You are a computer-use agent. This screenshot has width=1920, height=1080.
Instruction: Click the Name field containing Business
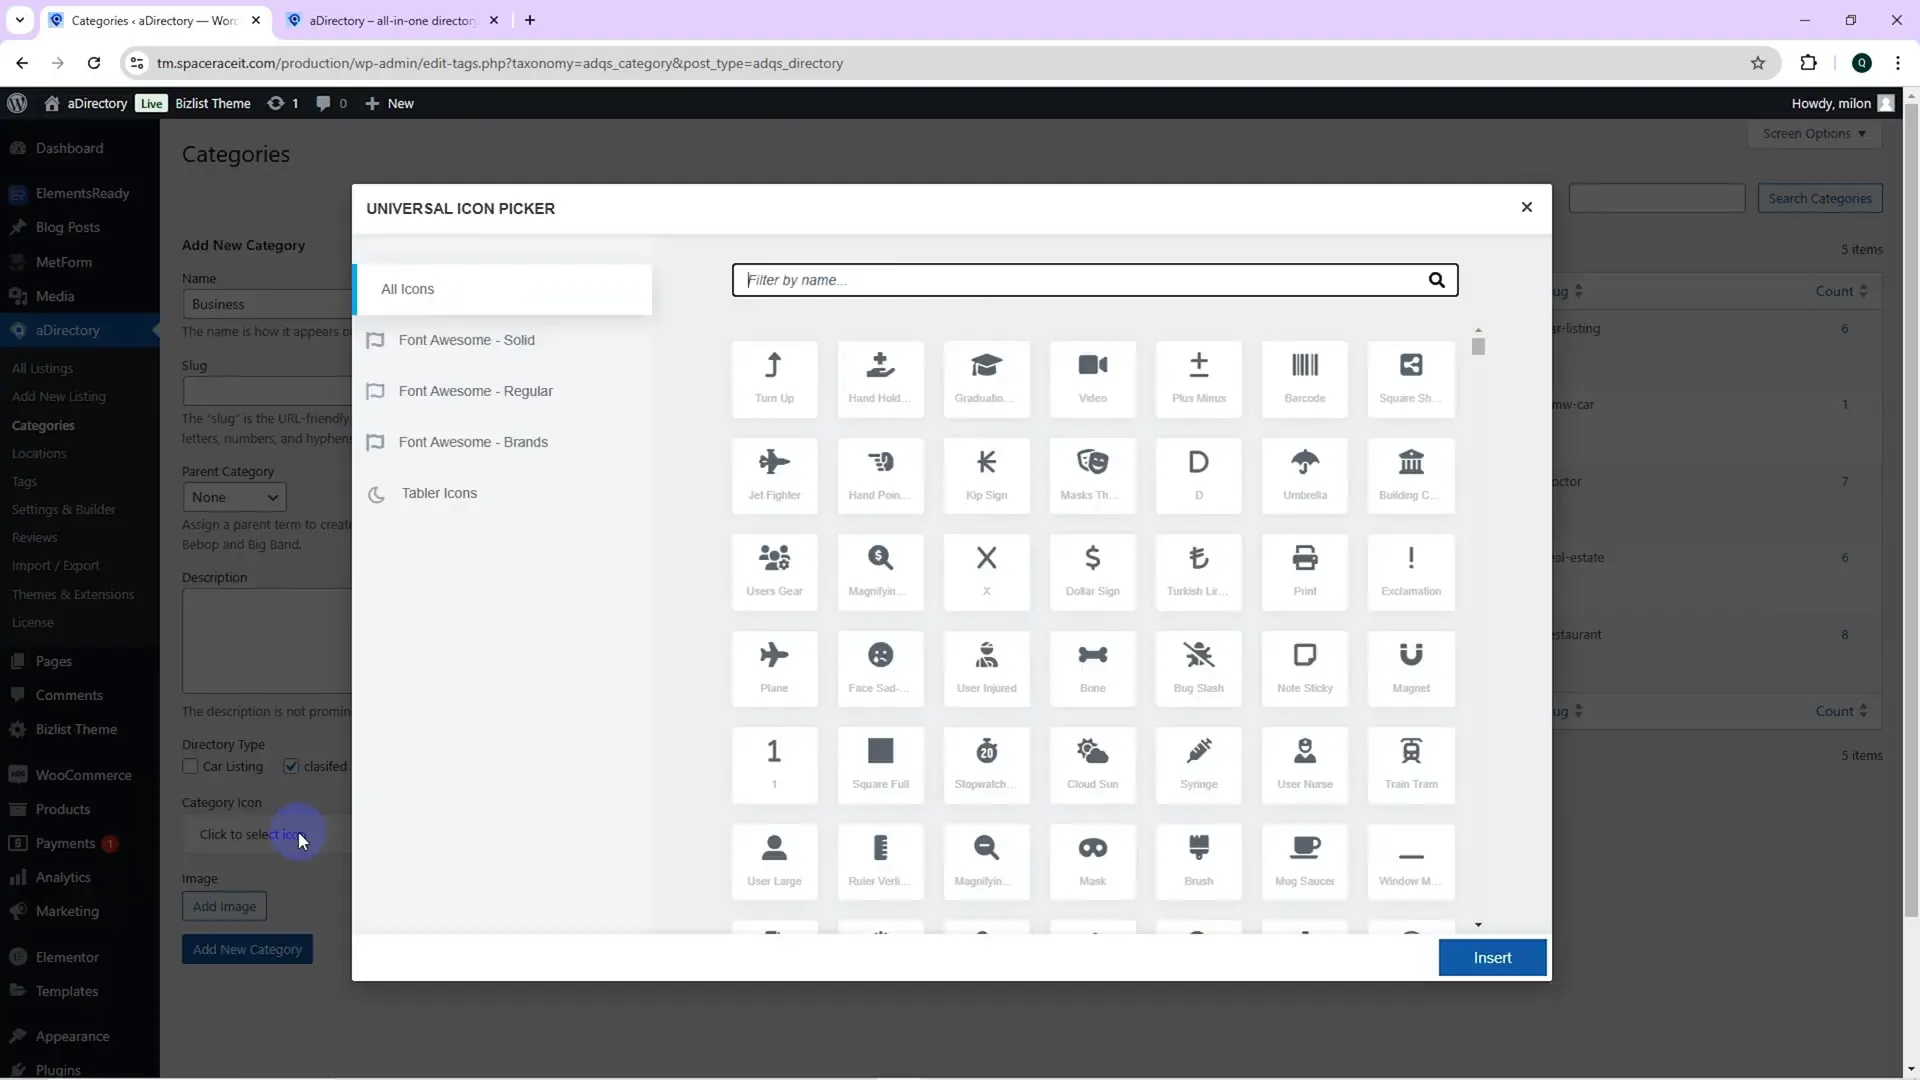[267, 304]
